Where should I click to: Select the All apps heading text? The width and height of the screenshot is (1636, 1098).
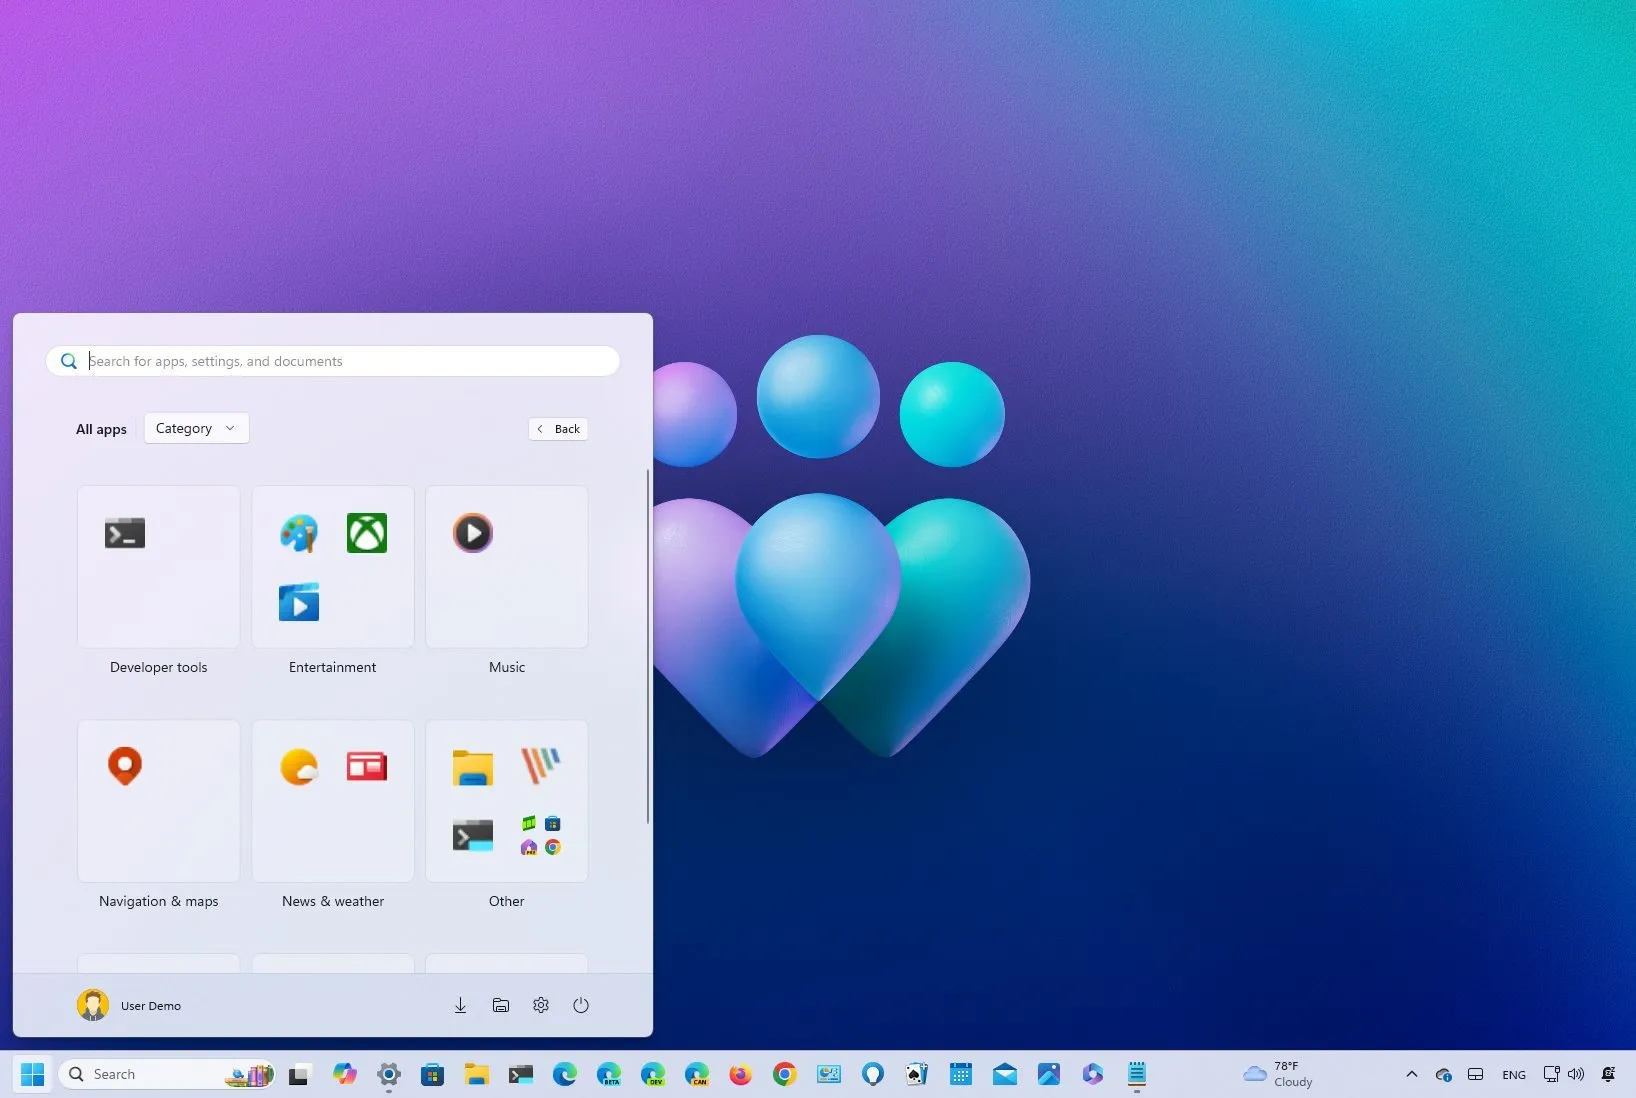pyautogui.click(x=101, y=429)
